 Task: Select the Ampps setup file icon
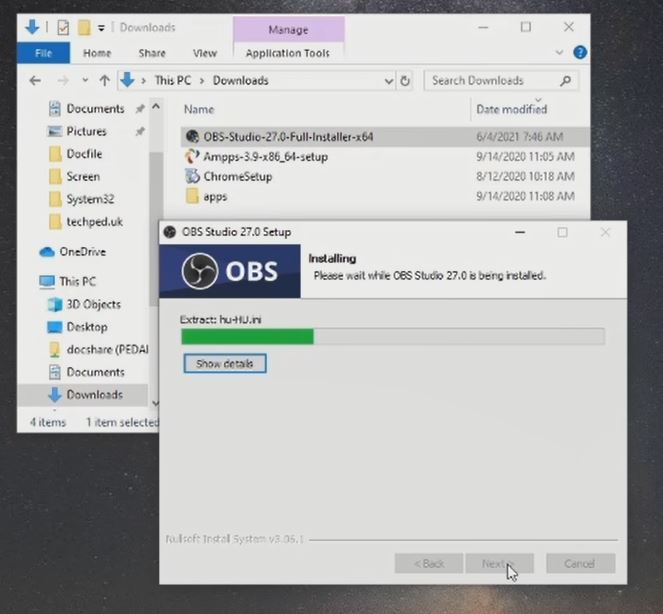pyautogui.click(x=193, y=156)
